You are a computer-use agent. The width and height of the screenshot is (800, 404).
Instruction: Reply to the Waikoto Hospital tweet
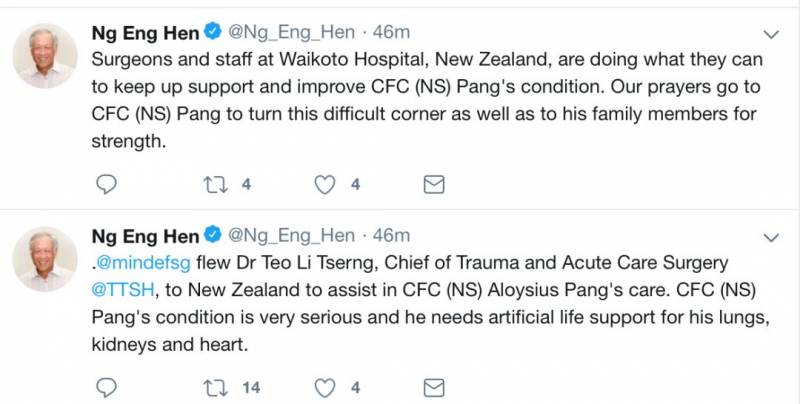(109, 183)
